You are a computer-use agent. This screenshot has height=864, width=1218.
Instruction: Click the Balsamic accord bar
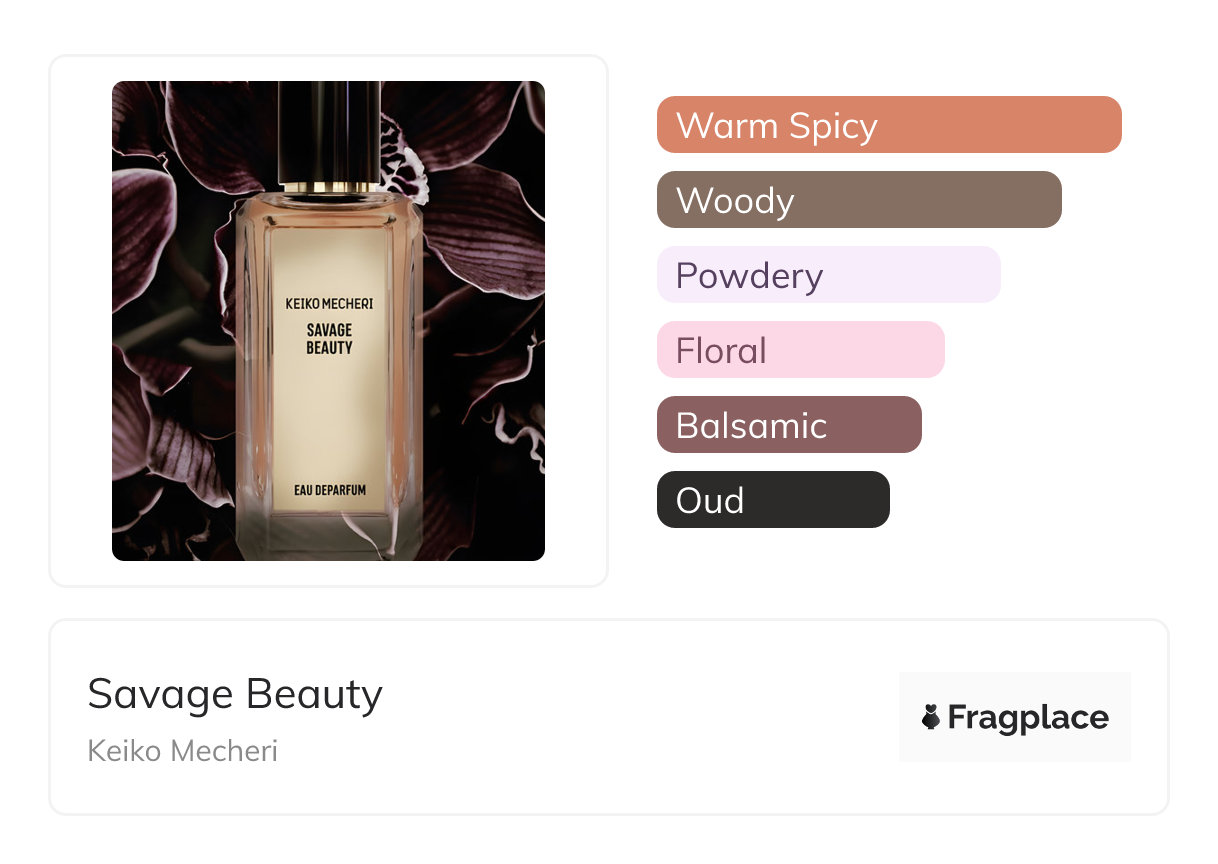[788, 425]
